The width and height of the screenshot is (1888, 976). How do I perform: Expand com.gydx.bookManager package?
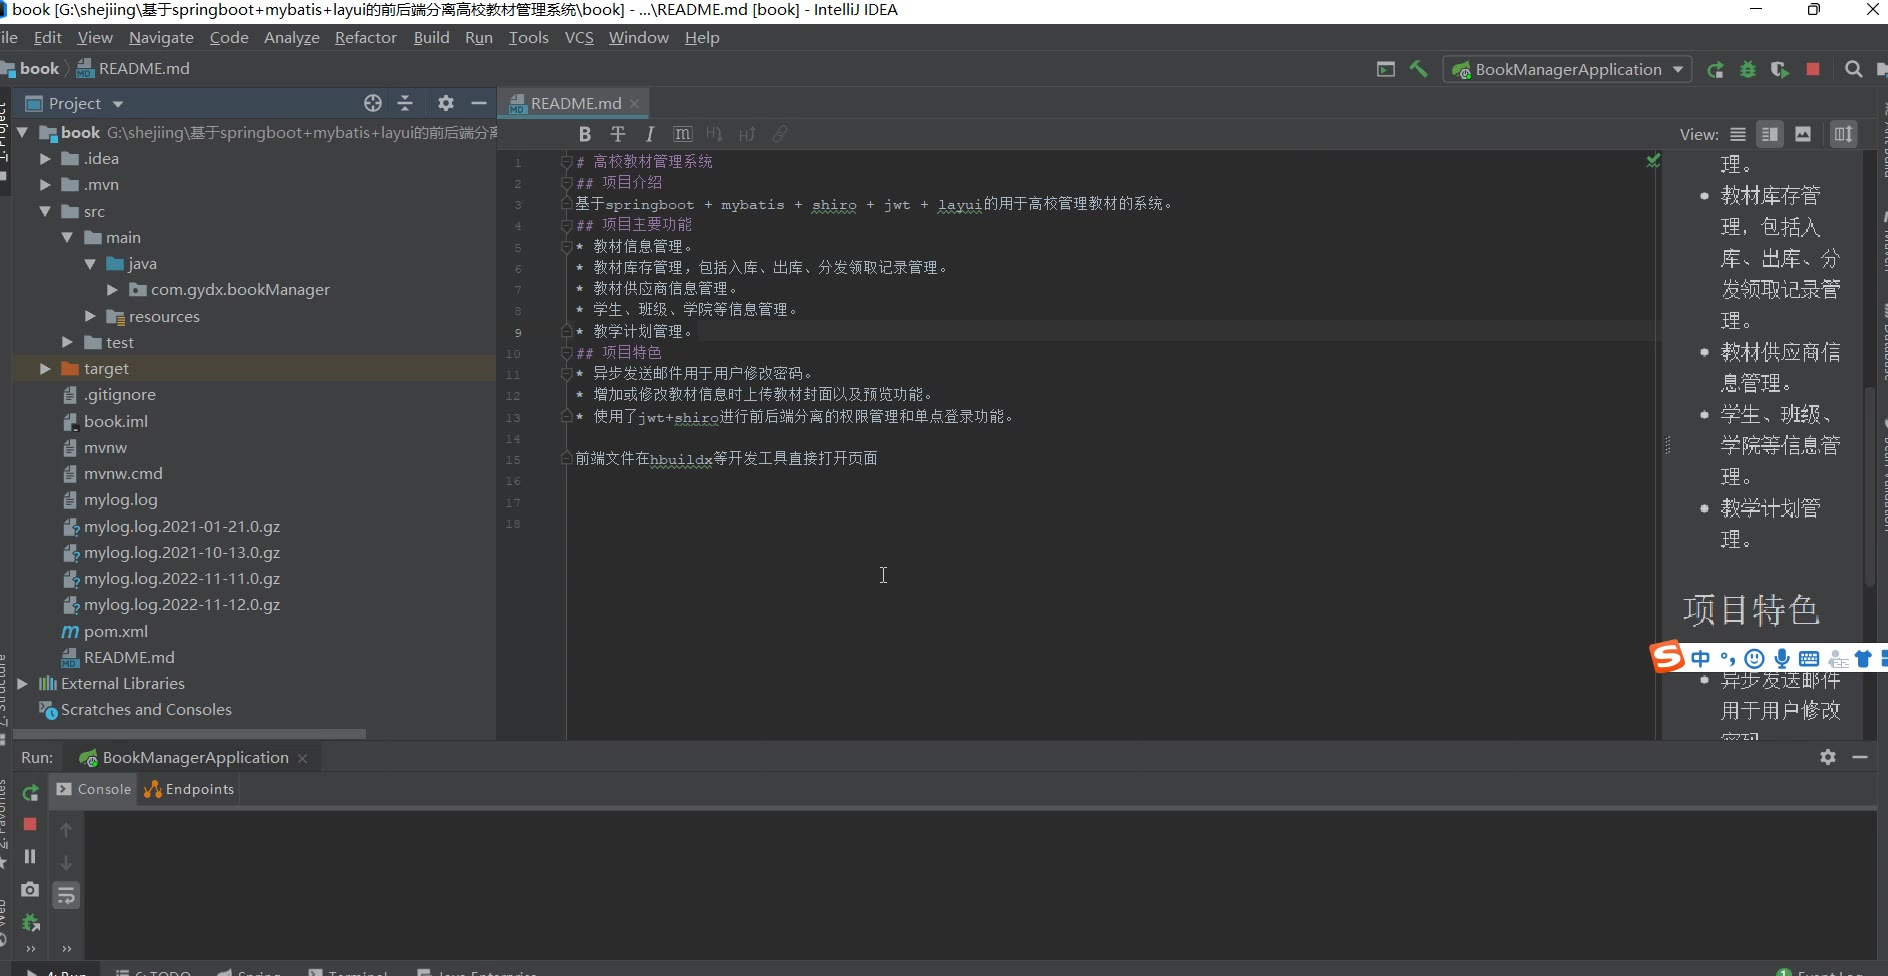[x=113, y=290]
